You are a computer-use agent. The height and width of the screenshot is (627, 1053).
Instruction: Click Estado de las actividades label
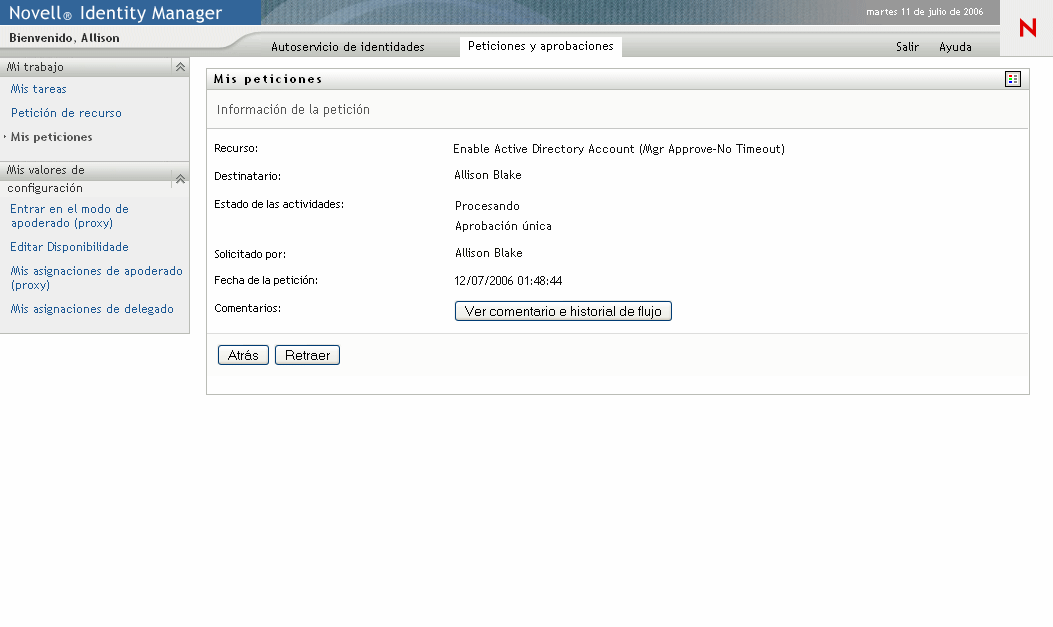point(279,204)
